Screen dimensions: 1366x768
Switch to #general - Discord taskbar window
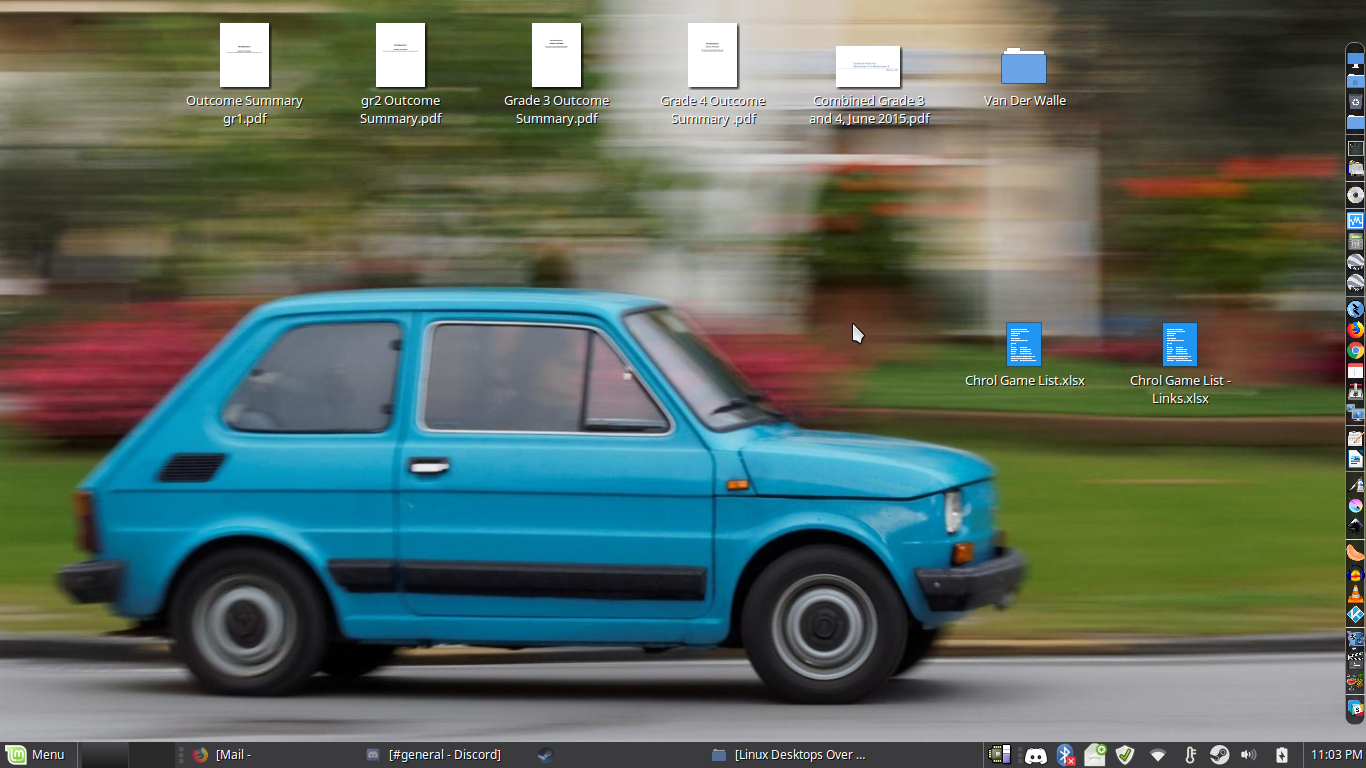pyautogui.click(x=445, y=755)
